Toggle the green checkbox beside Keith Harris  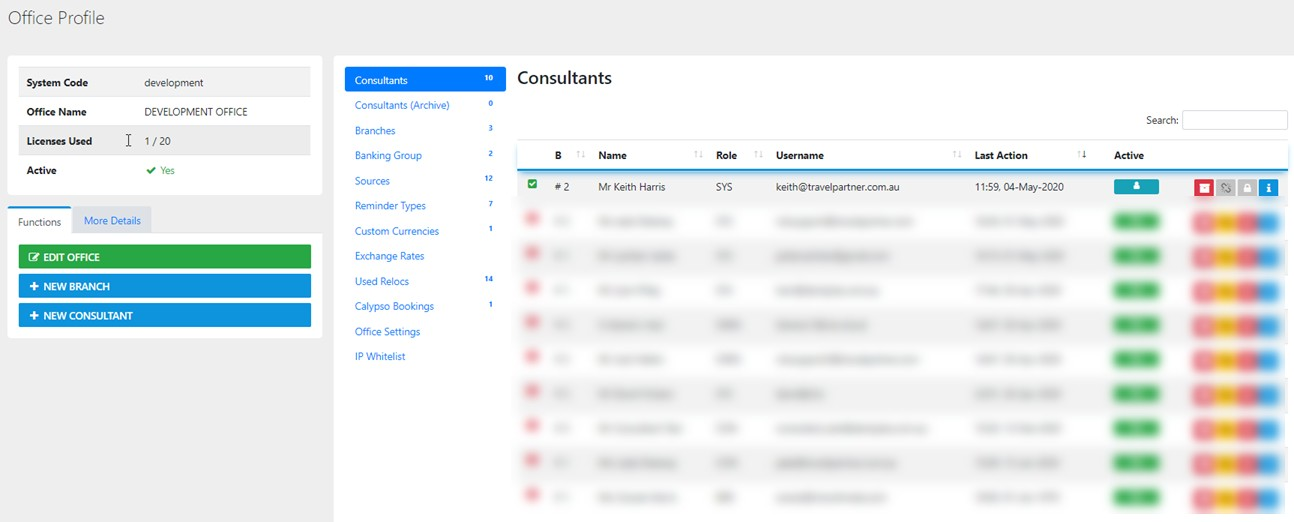coord(532,184)
